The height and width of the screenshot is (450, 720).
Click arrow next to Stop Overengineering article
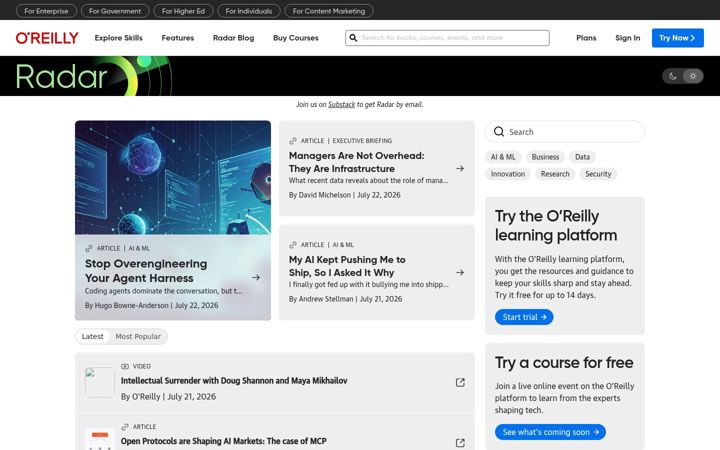pyautogui.click(x=256, y=277)
